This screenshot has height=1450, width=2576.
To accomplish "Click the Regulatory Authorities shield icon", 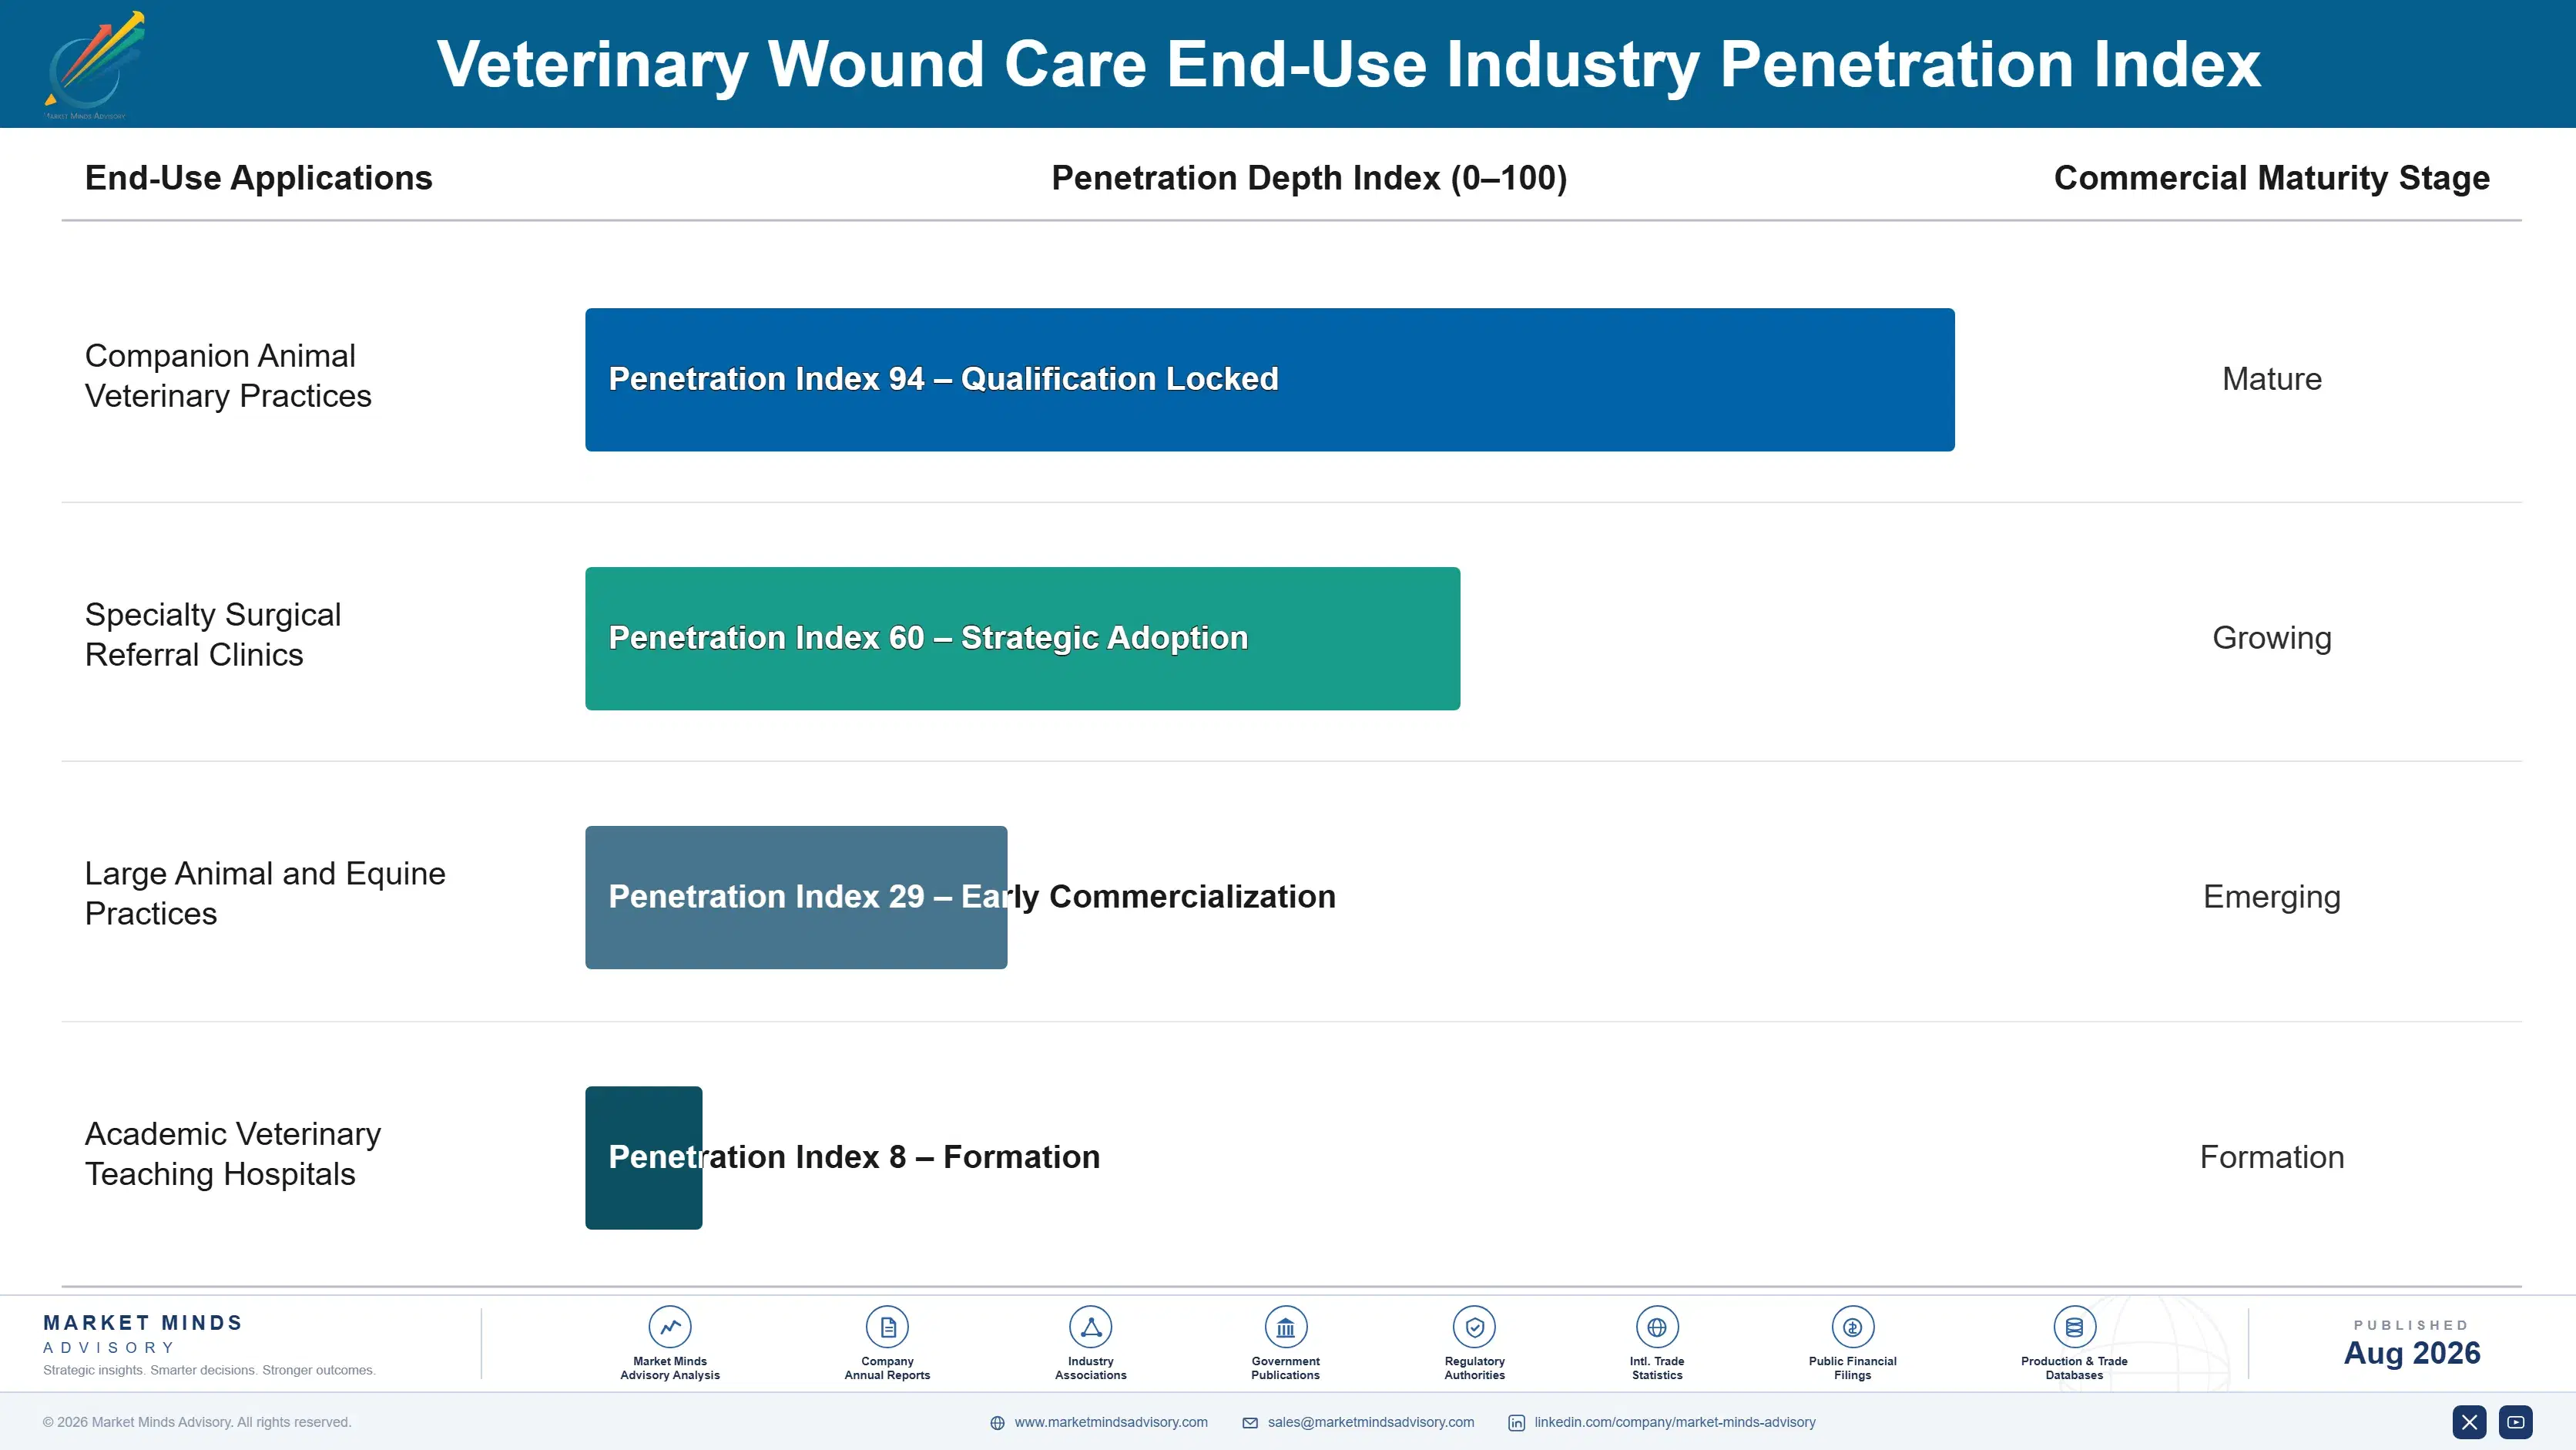I will [1474, 1327].
